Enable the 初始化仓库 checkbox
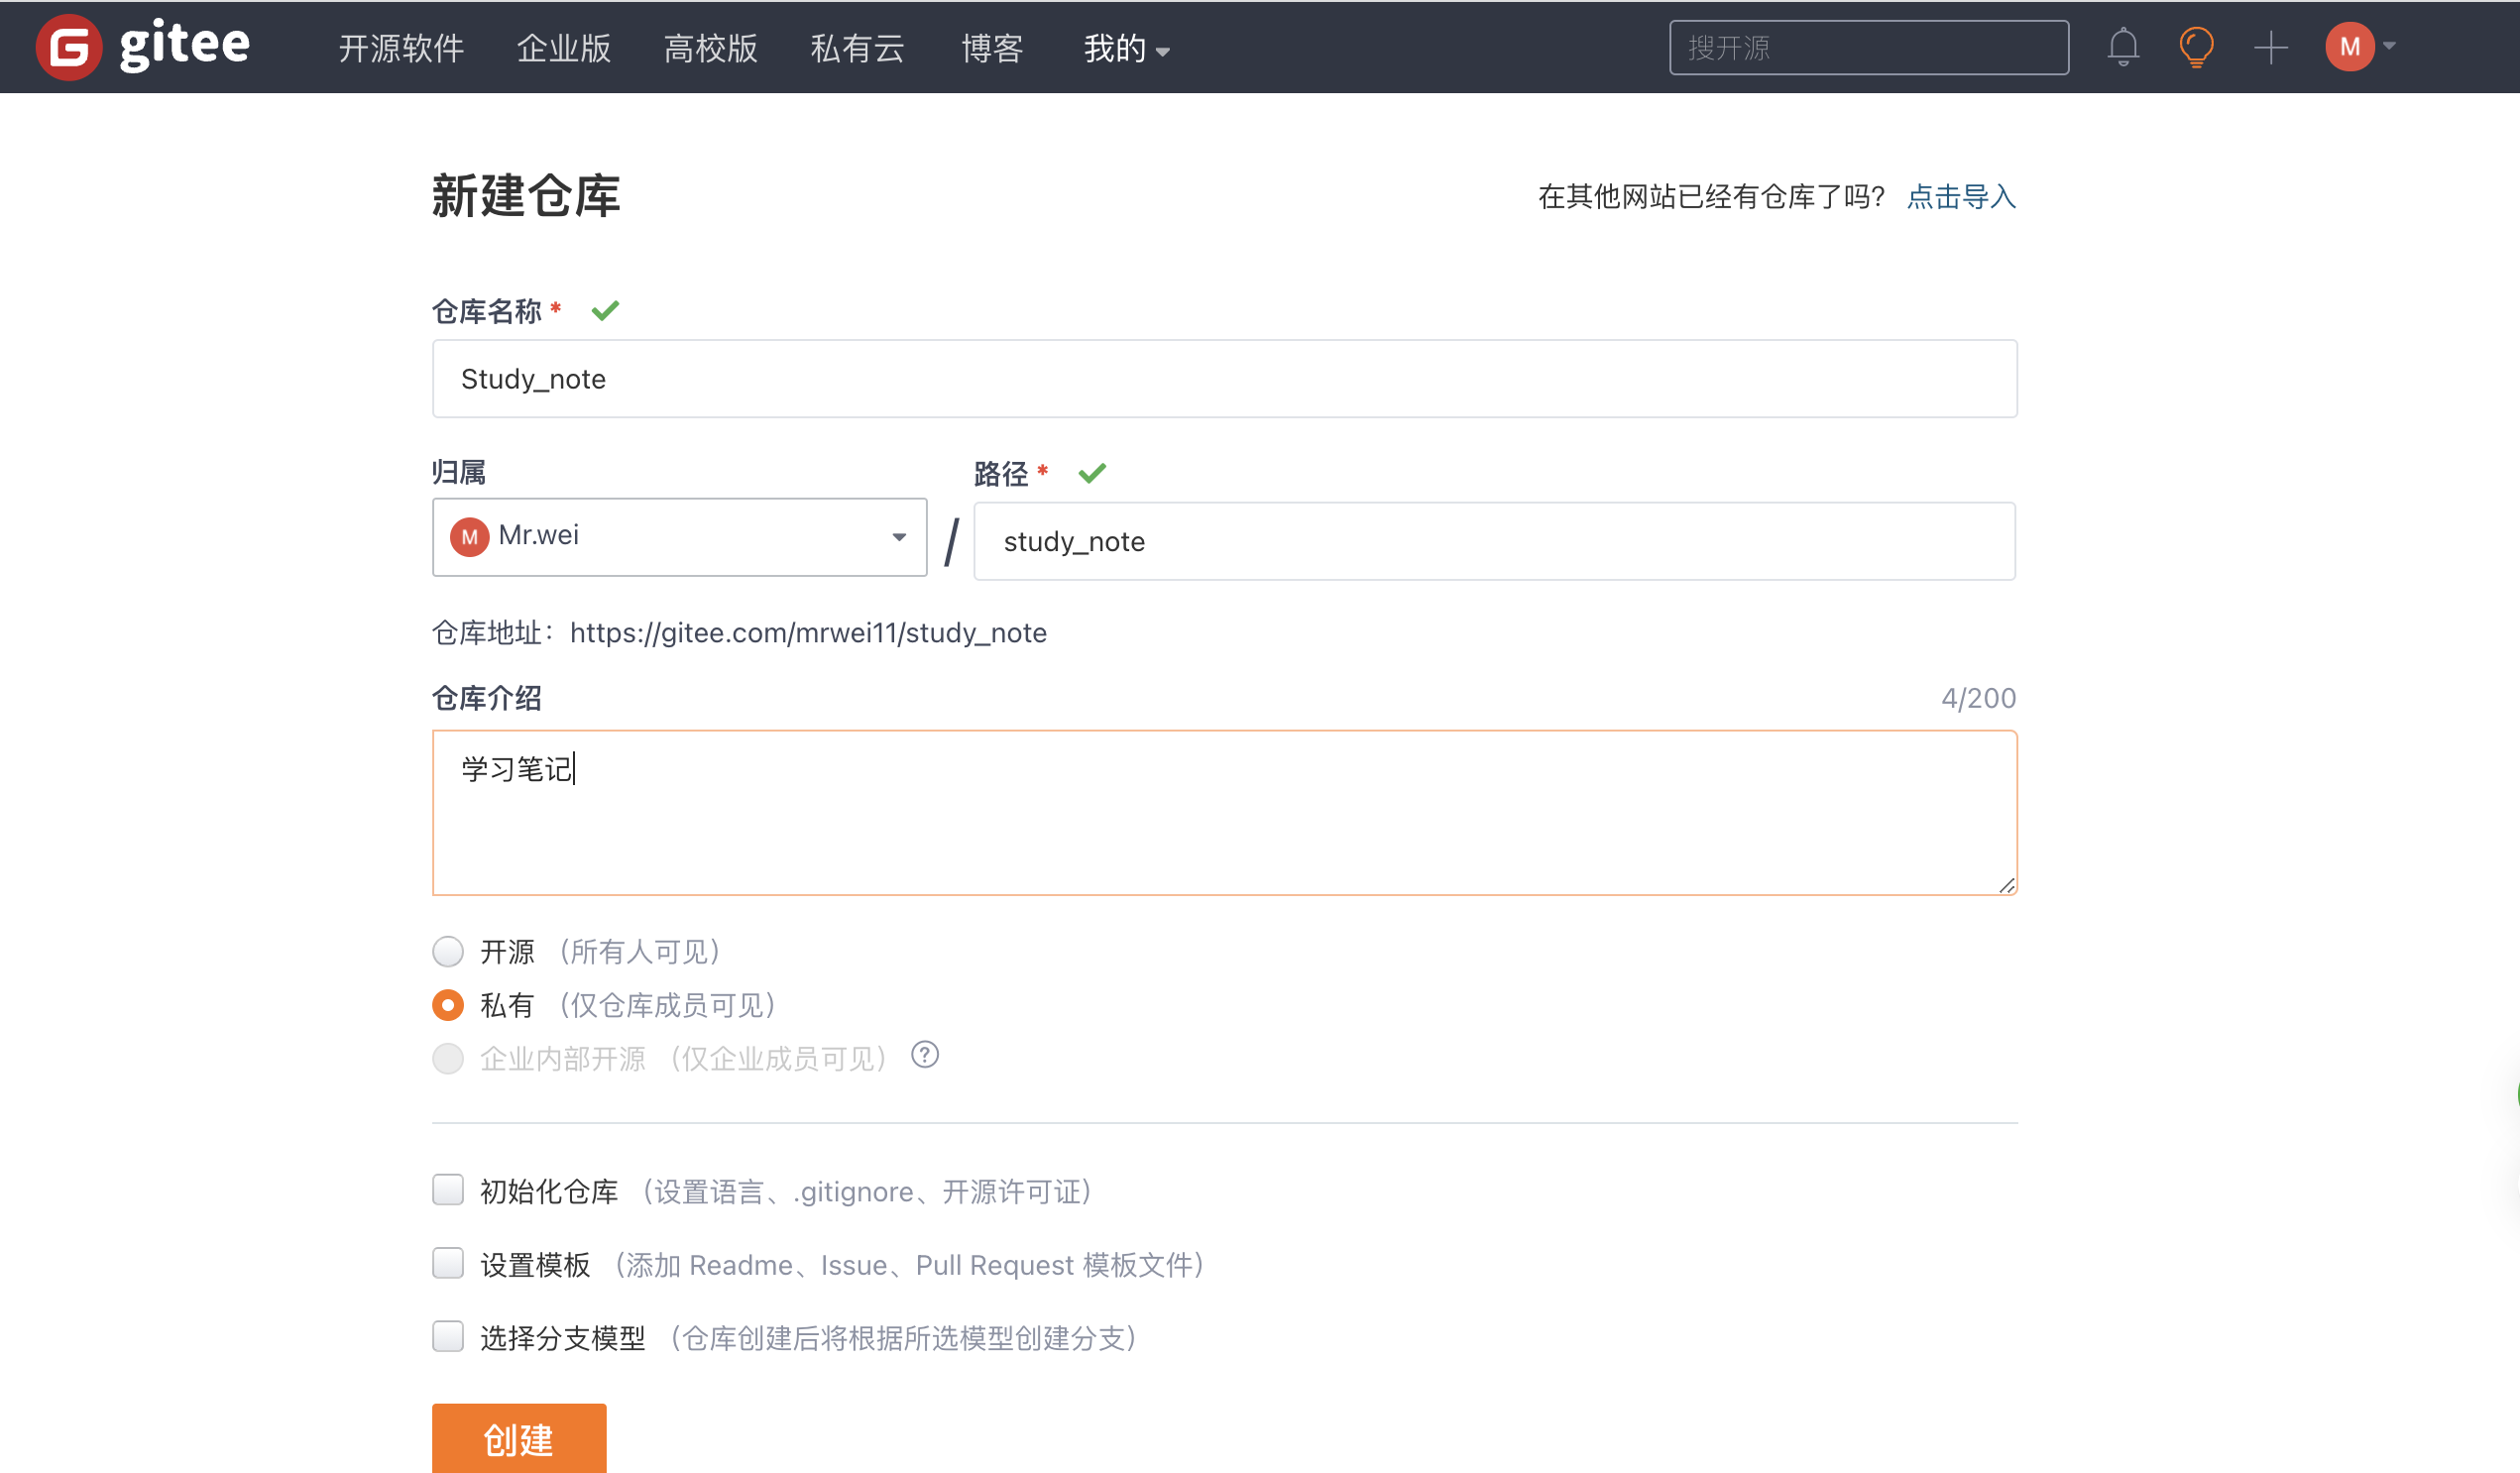The image size is (2520, 1473). point(448,1190)
